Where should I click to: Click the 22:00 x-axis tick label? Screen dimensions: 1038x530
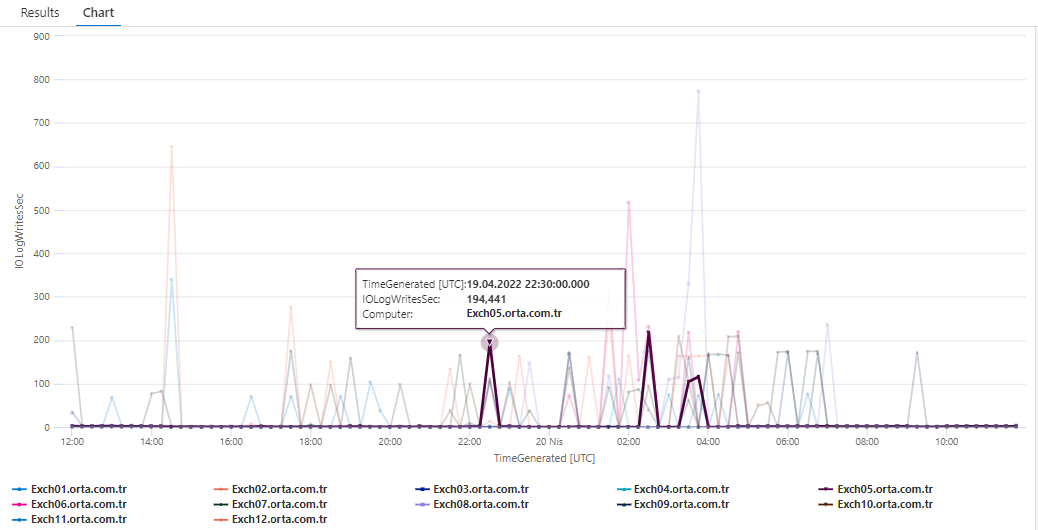(x=469, y=441)
